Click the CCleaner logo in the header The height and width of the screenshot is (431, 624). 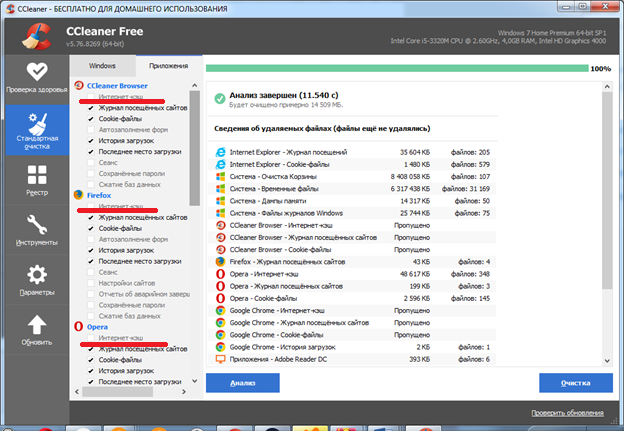pyautogui.click(x=37, y=37)
